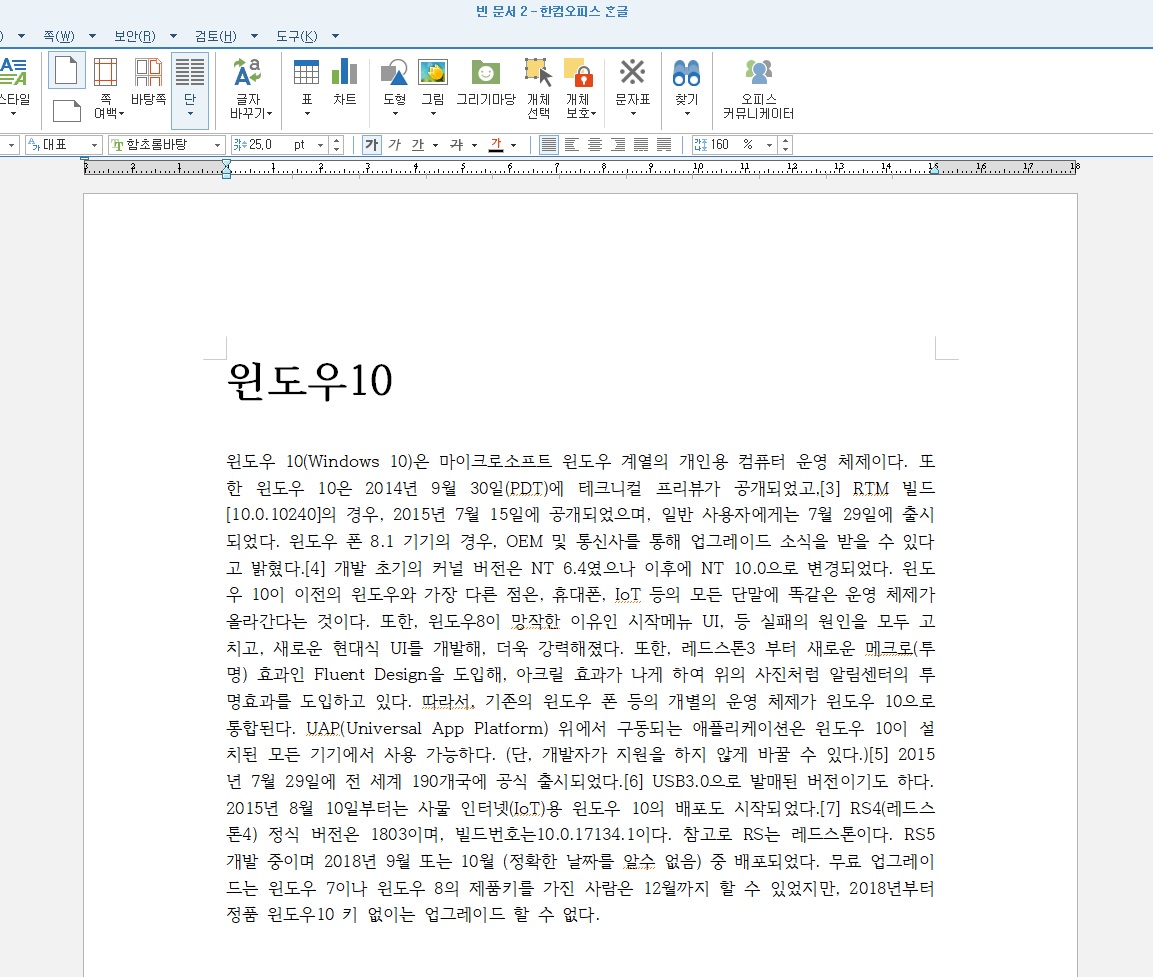Click the 도형 shapes icon
The image size is (1153, 977).
click(x=394, y=73)
